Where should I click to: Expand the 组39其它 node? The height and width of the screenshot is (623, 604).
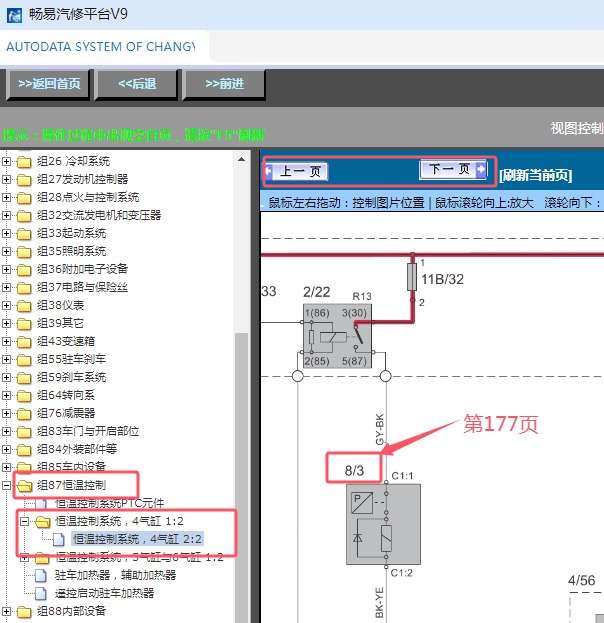6,323
